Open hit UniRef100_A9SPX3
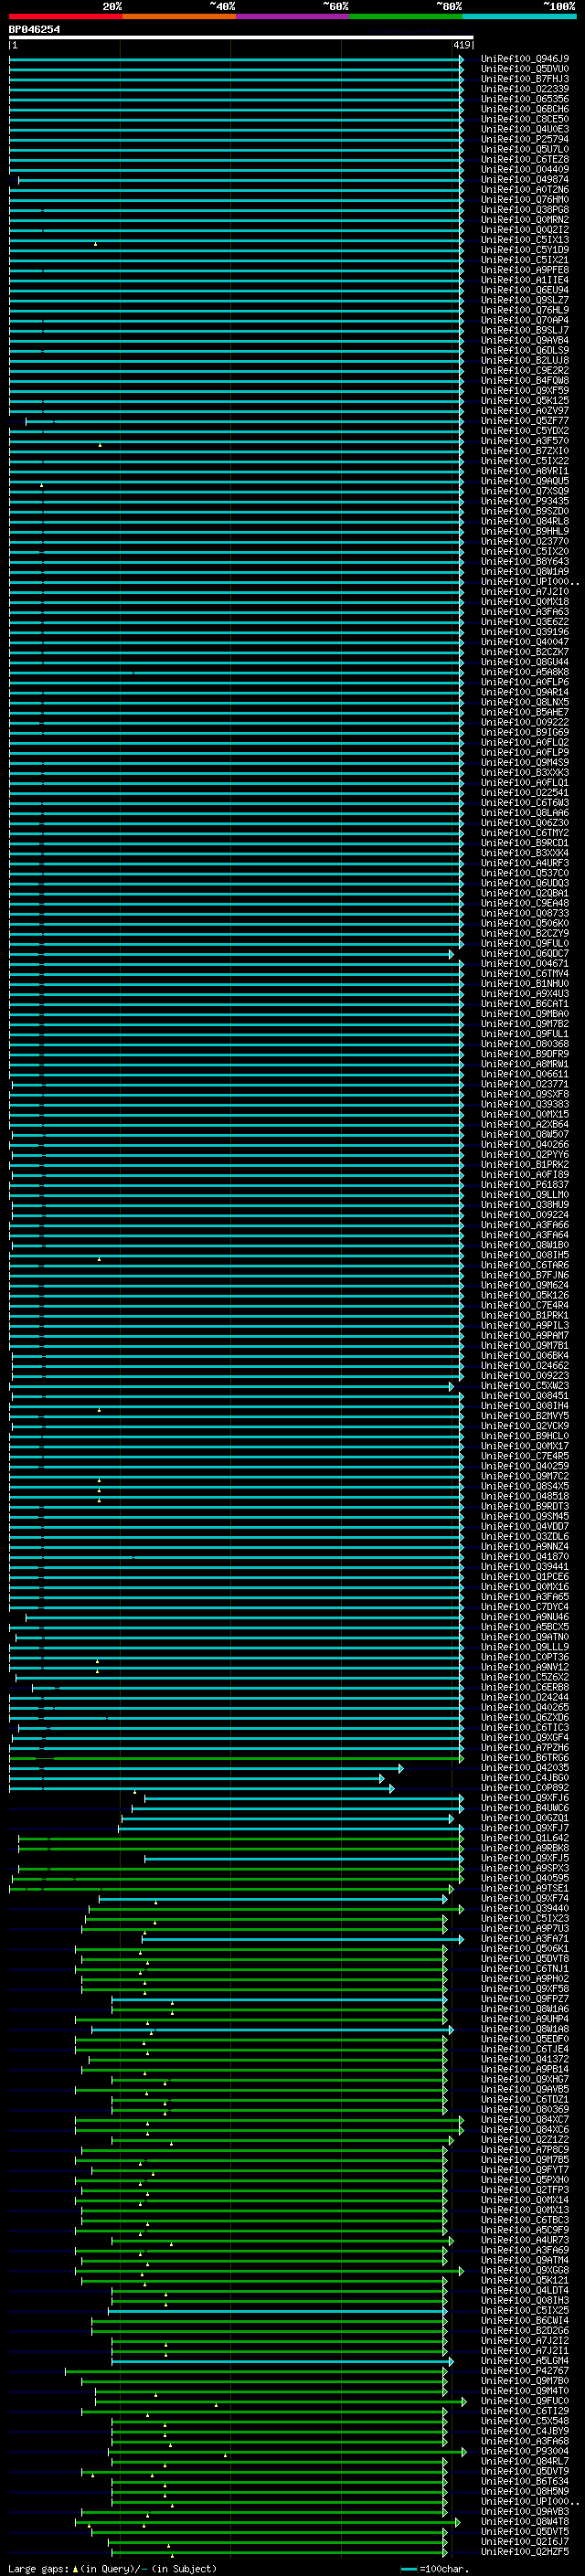The height and width of the screenshot is (2576, 585). [x=524, y=1868]
